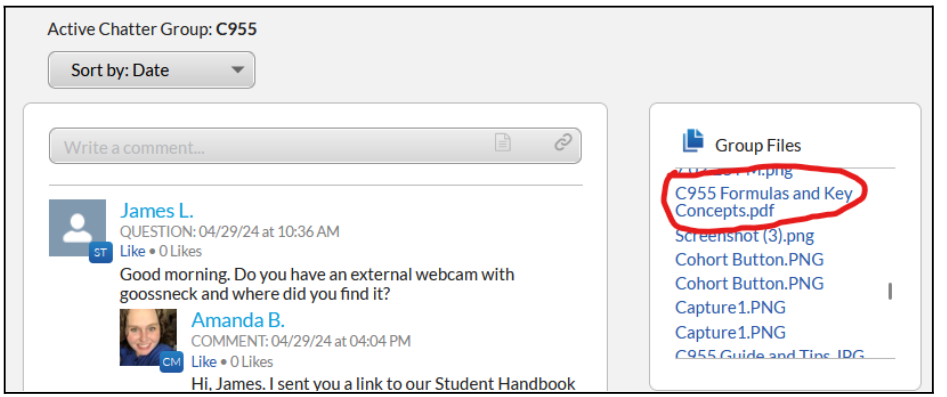Image resolution: width=947 pixels, height=397 pixels.
Task: Like Amanda B.'s comment
Action: (x=204, y=361)
